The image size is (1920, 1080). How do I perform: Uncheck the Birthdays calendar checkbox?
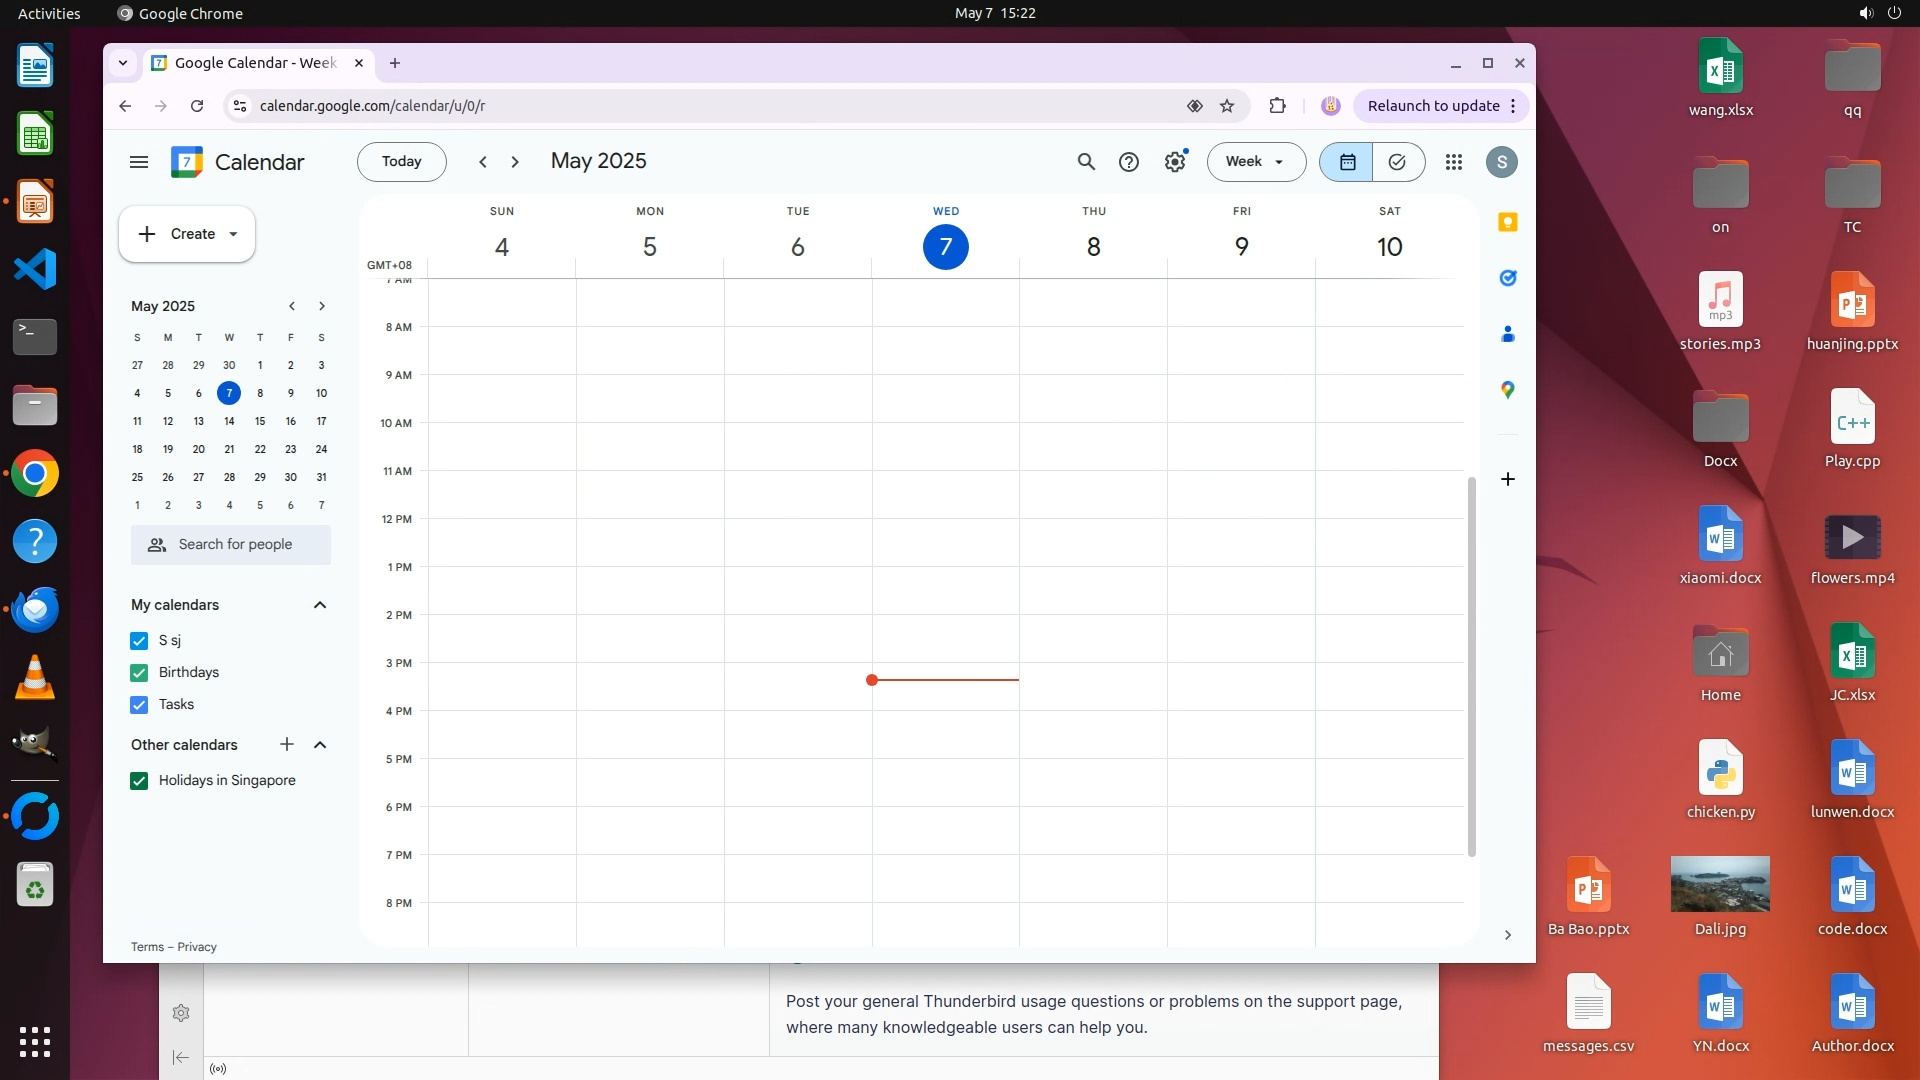[x=139, y=673]
